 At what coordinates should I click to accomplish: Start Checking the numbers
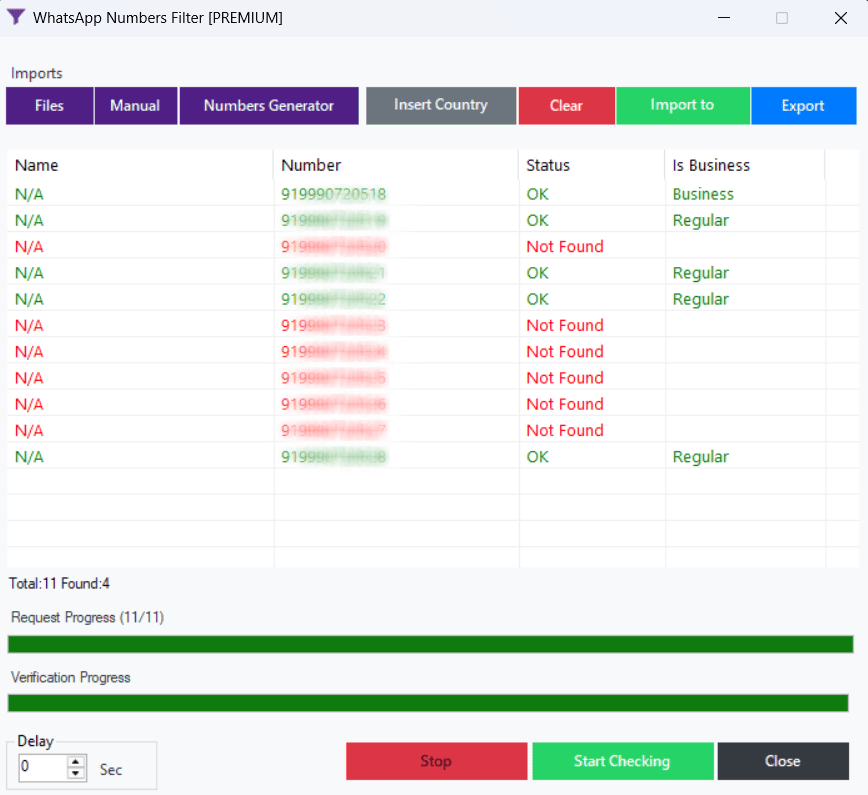pyautogui.click(x=623, y=761)
